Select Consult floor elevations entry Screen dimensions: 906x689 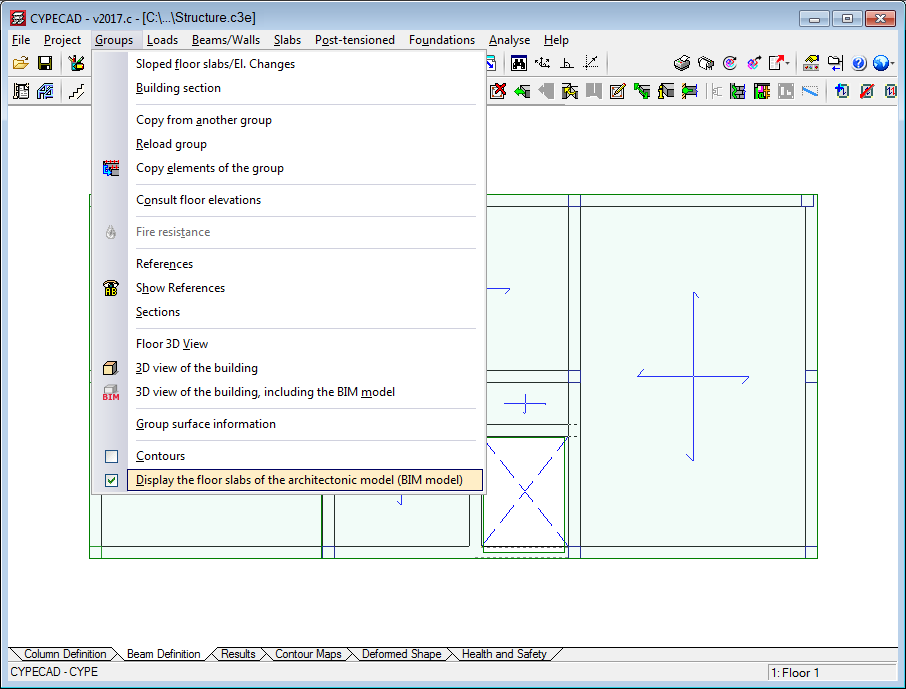[198, 200]
